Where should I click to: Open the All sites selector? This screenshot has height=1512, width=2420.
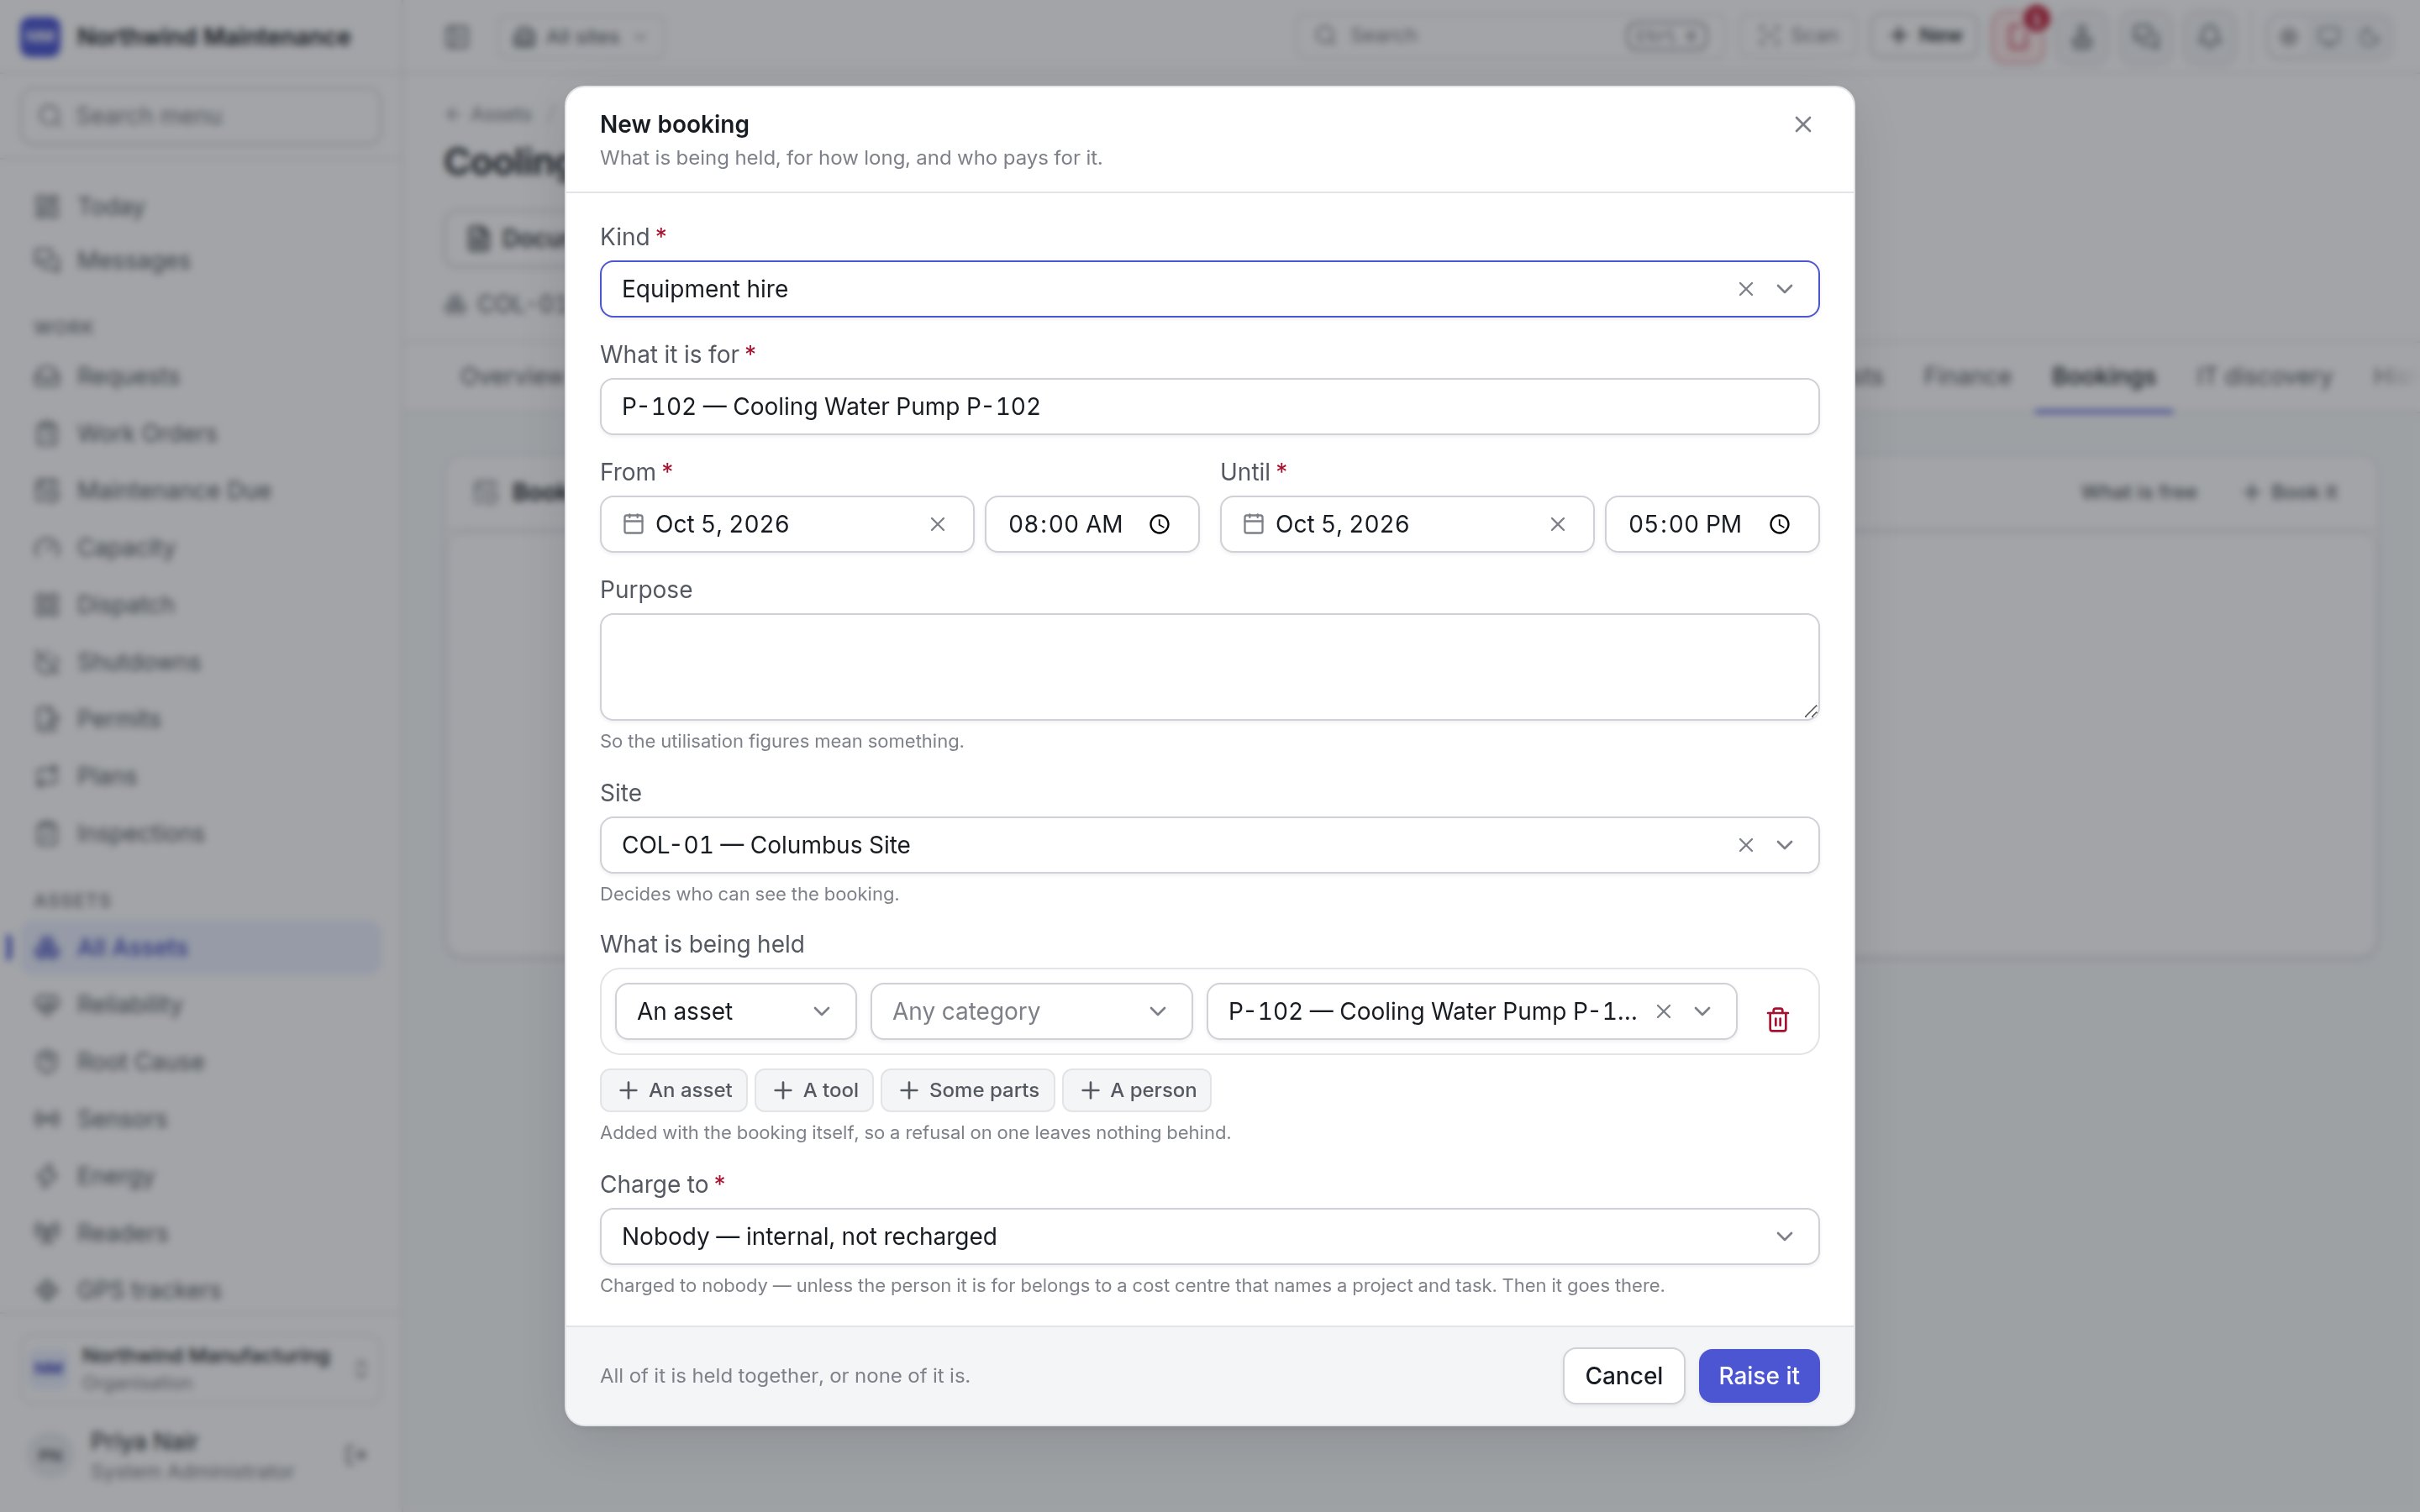(x=580, y=37)
